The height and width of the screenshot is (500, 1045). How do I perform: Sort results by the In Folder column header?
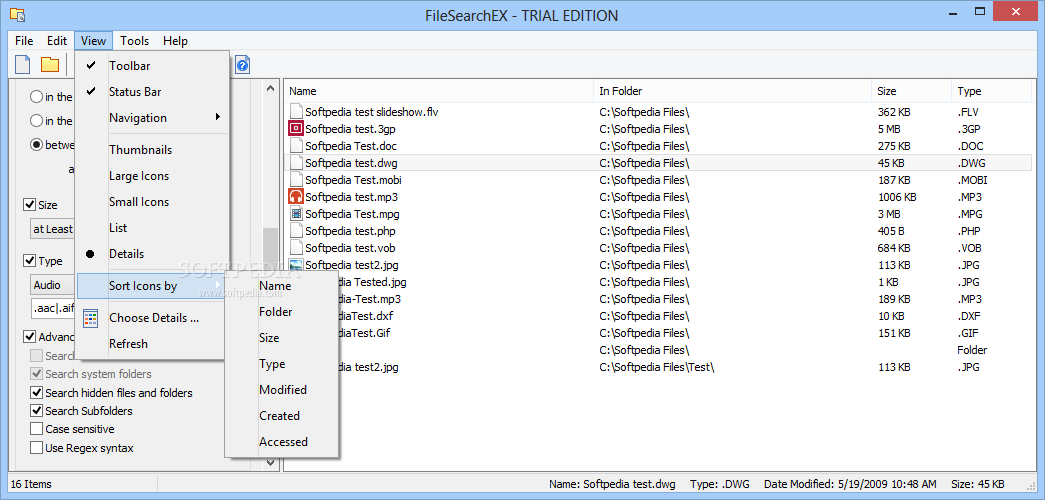tap(732, 91)
